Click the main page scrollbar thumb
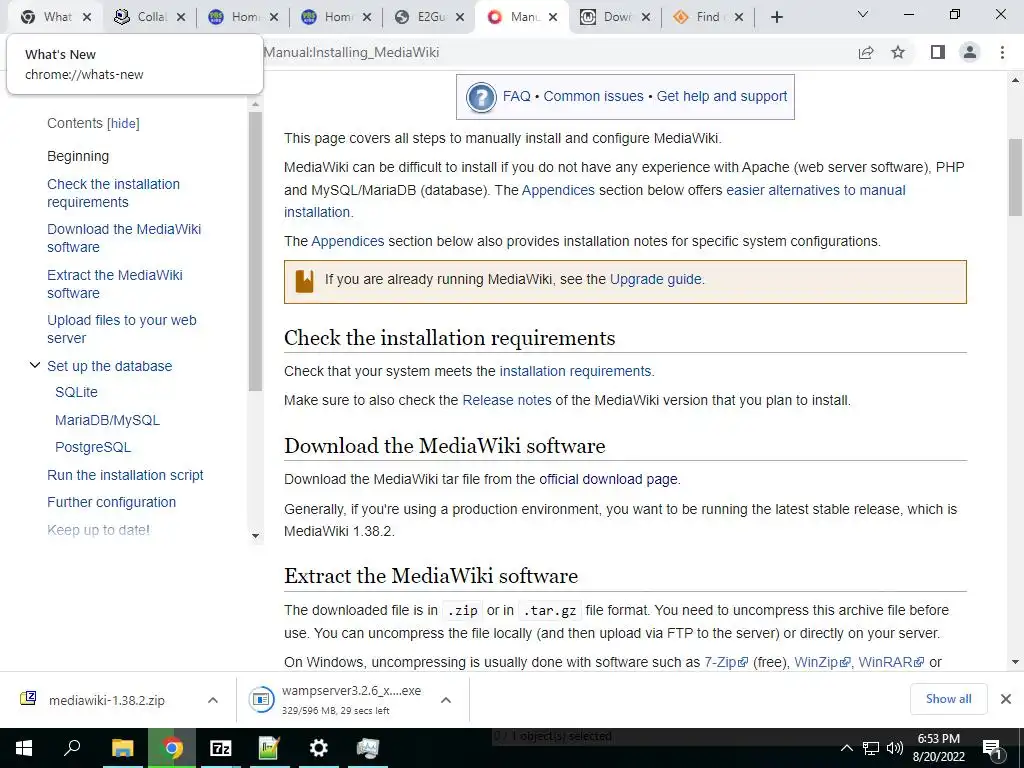Screen dimensions: 1024x768 pyautogui.click(x=1015, y=177)
